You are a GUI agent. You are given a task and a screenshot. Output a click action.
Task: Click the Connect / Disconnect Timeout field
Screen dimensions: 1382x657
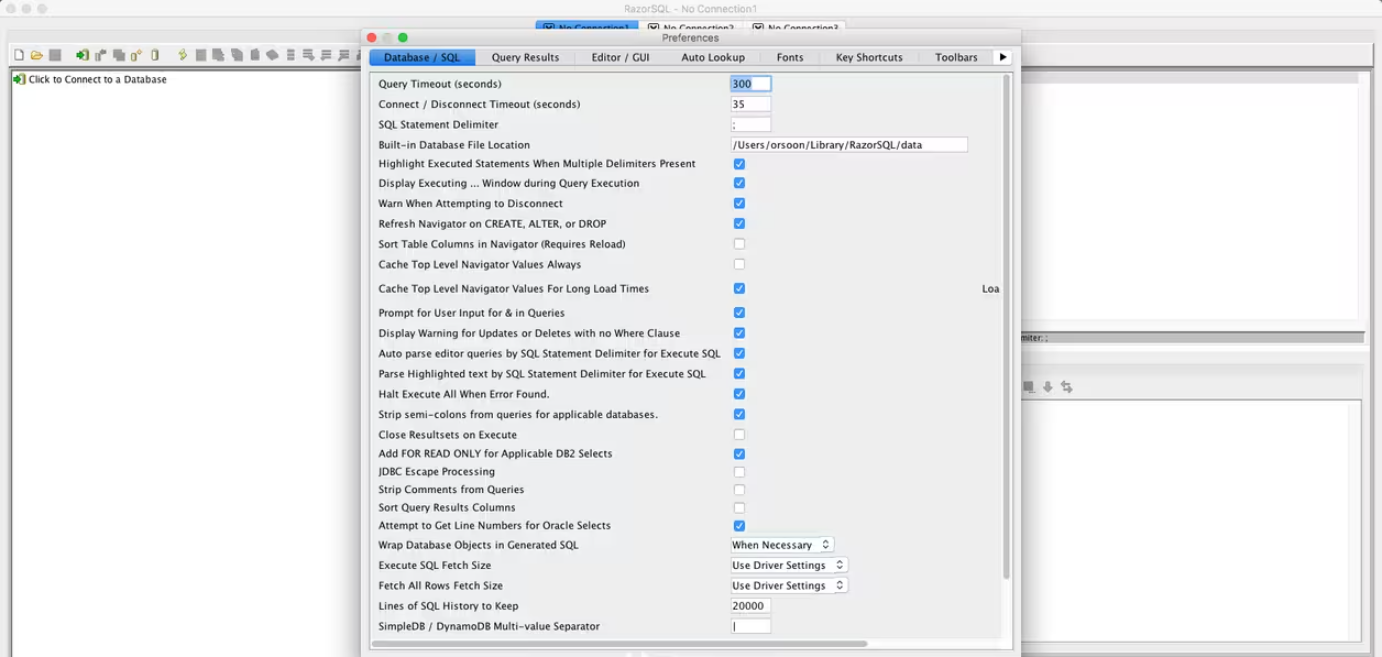751,104
